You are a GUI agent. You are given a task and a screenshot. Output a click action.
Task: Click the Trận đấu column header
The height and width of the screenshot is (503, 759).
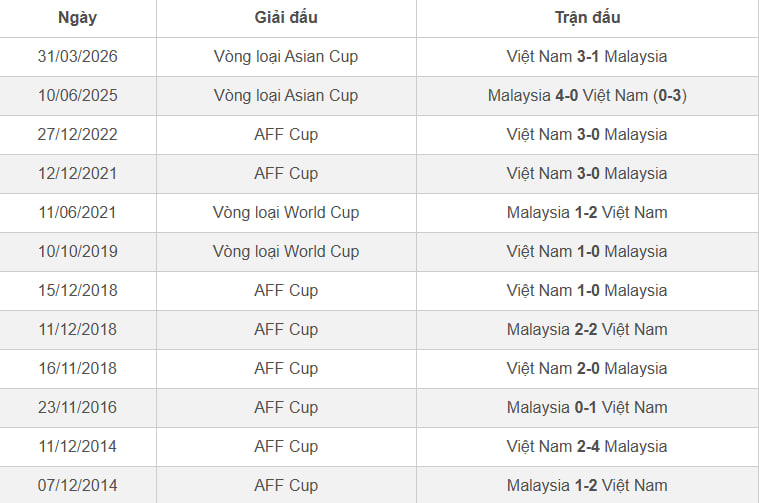click(x=587, y=17)
